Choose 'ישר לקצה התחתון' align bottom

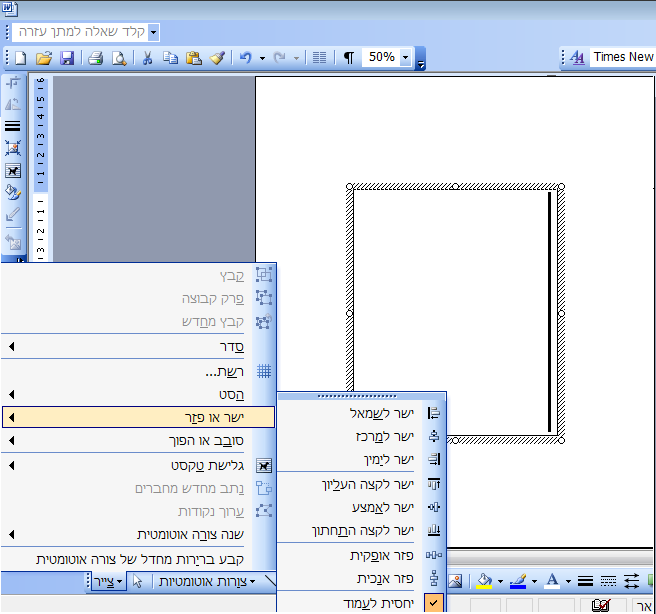pyautogui.click(x=362, y=530)
